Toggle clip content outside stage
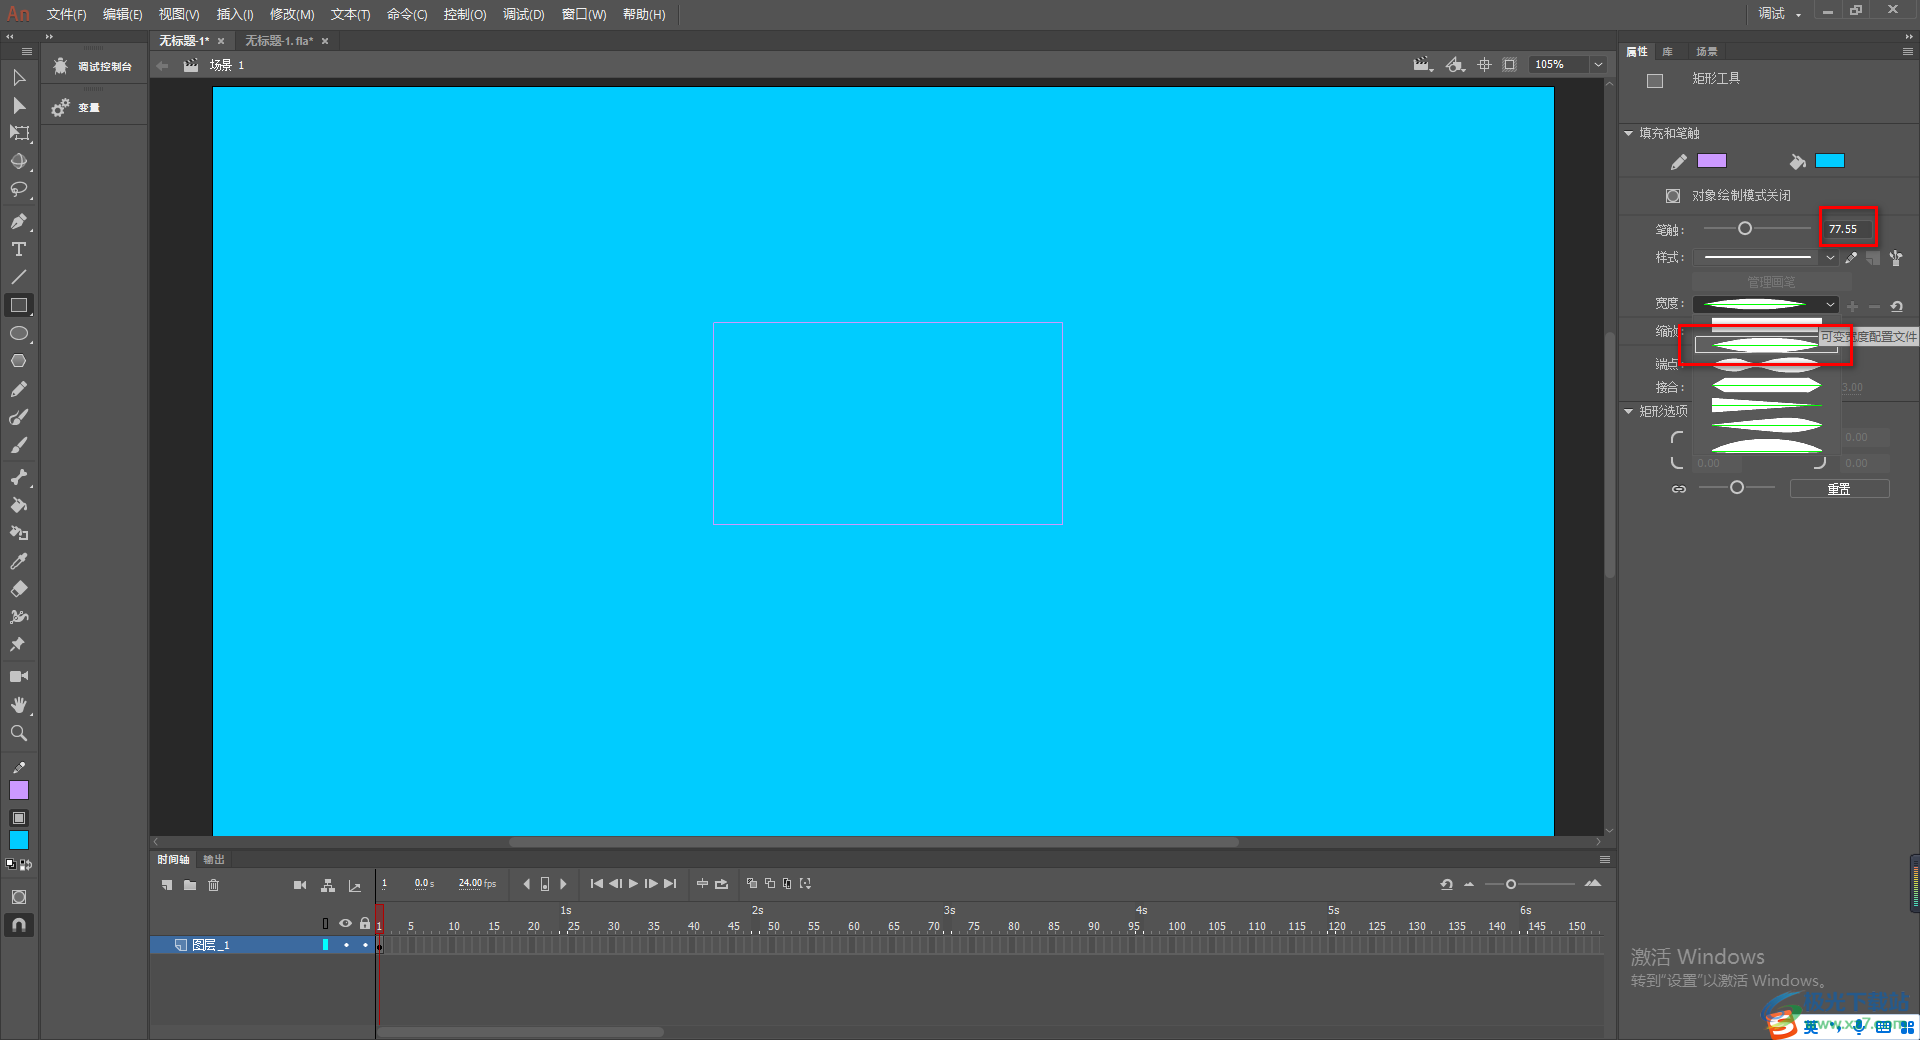Viewport: 1920px width, 1040px height. (1510, 65)
